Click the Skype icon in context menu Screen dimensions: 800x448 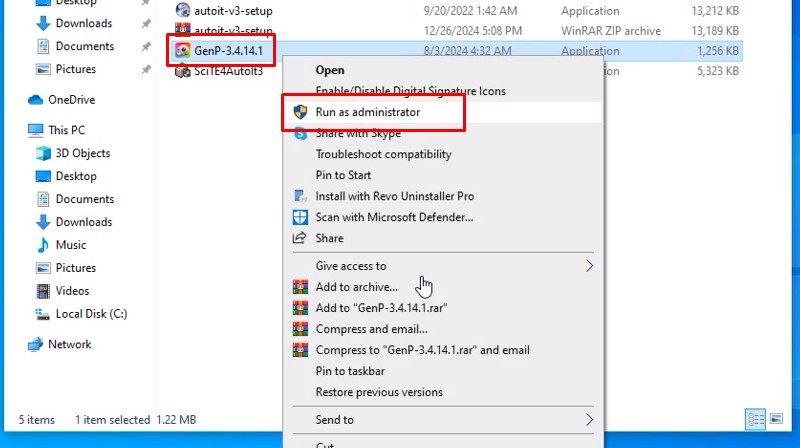(x=299, y=133)
